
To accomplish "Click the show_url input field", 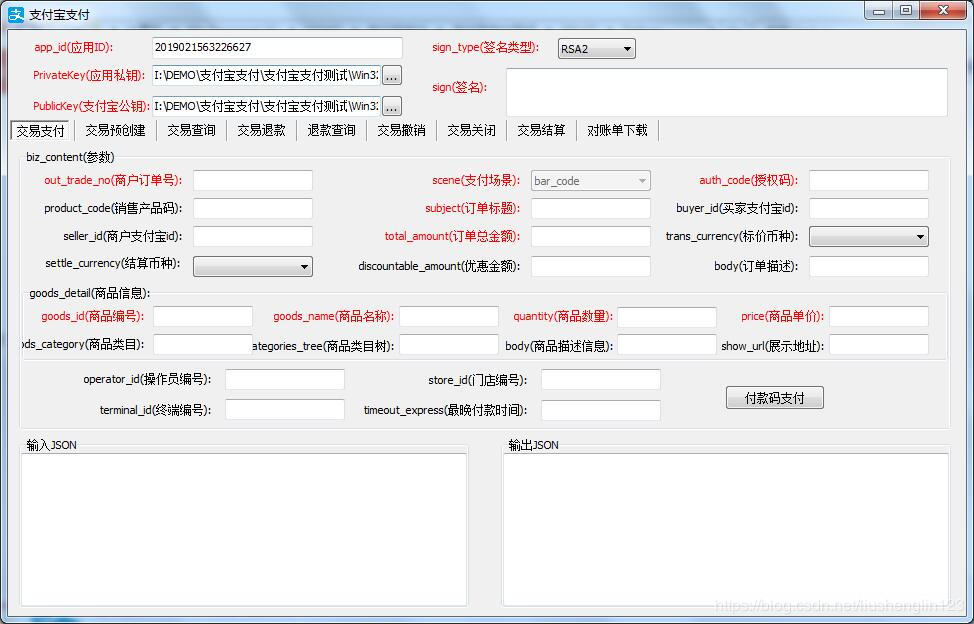I will click(x=879, y=345).
